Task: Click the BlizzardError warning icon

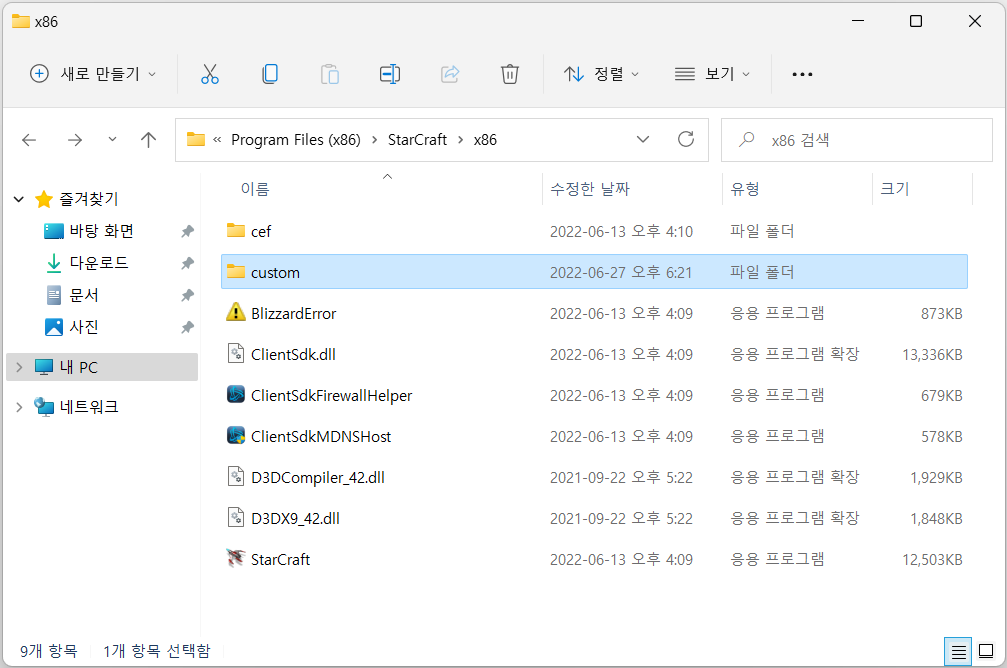Action: tap(236, 313)
